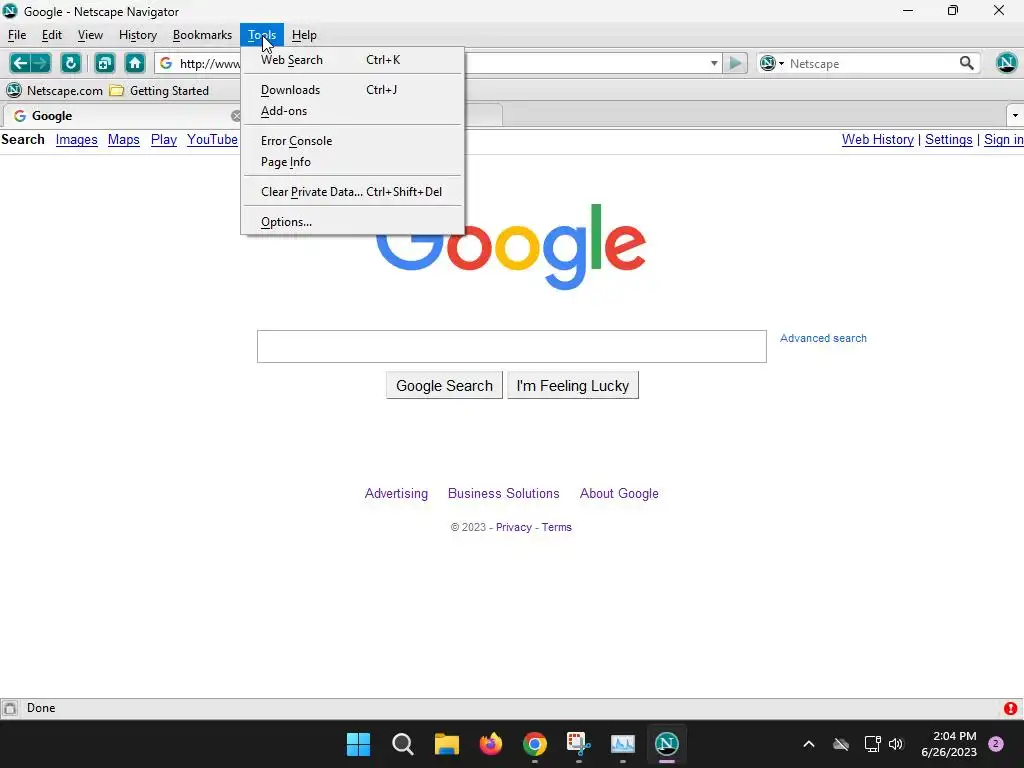Open the Bookmarks menu
The image size is (1024, 768).
pyautogui.click(x=202, y=35)
